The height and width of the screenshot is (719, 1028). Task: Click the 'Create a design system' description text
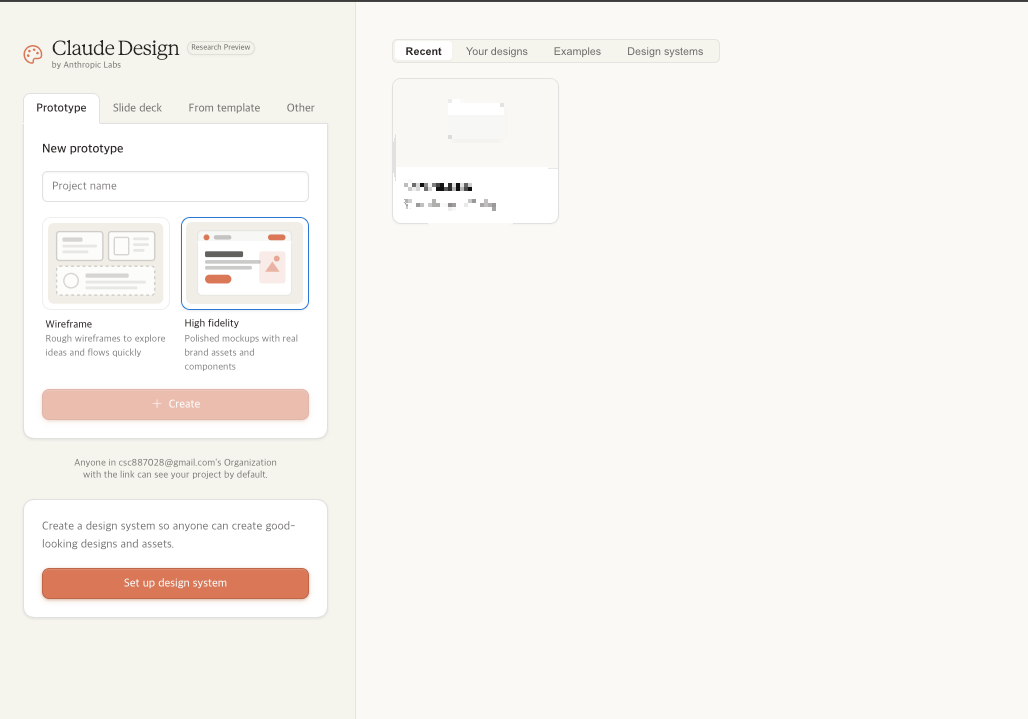(x=168, y=534)
